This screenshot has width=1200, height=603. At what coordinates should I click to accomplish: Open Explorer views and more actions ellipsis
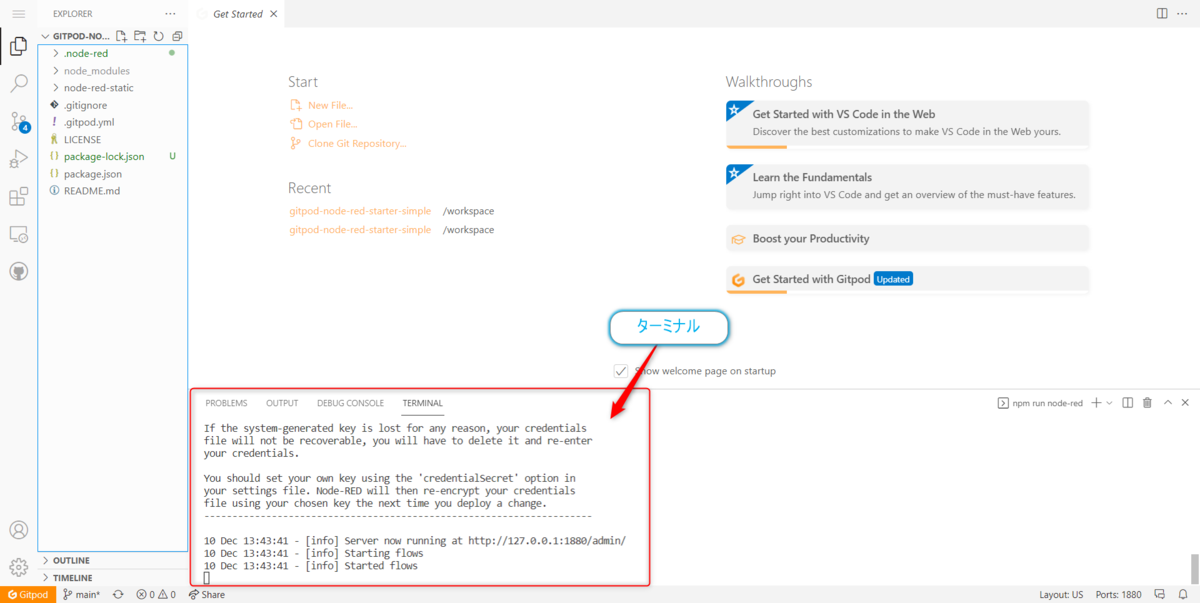pos(169,14)
